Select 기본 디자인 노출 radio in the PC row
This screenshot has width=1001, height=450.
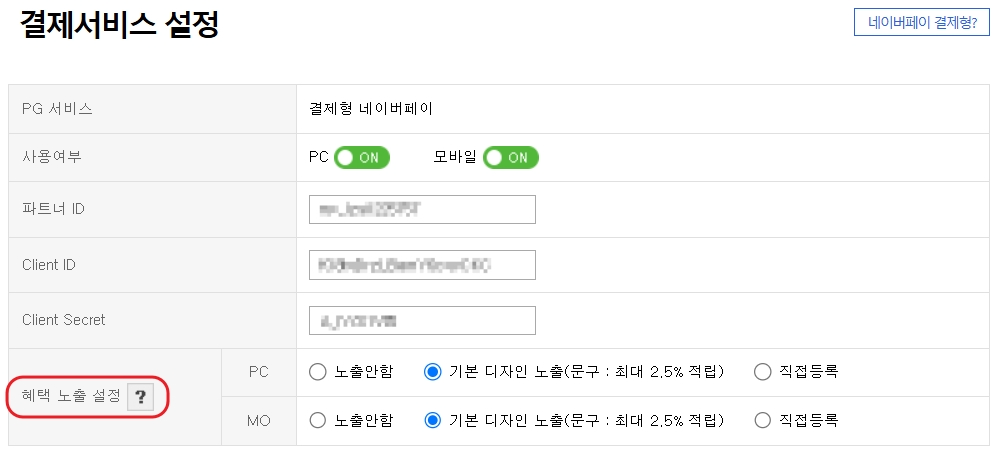433,372
